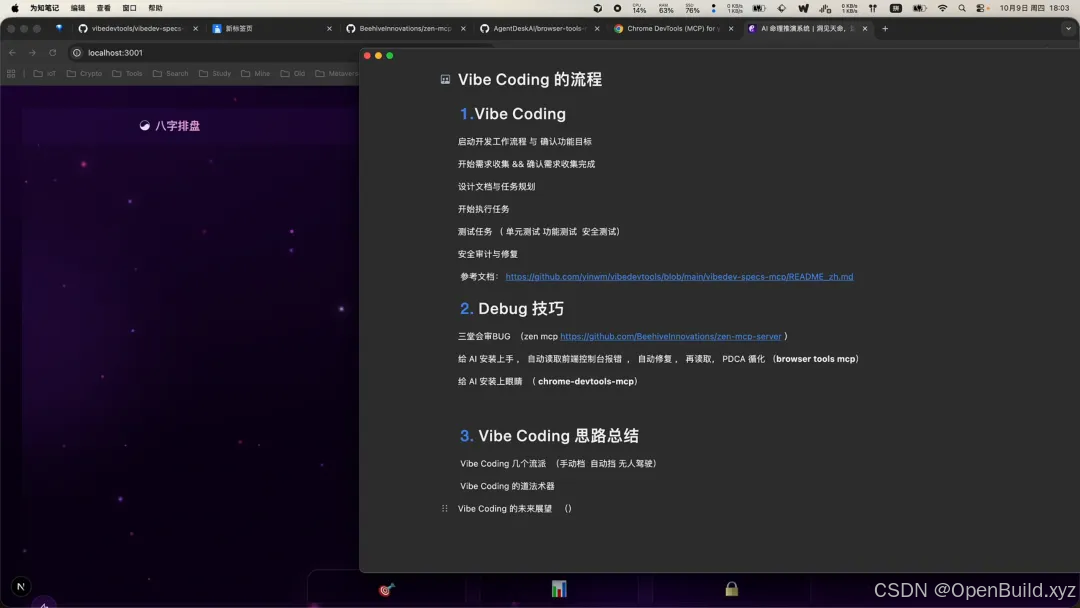Open the Tools bookmarks folder

127,74
